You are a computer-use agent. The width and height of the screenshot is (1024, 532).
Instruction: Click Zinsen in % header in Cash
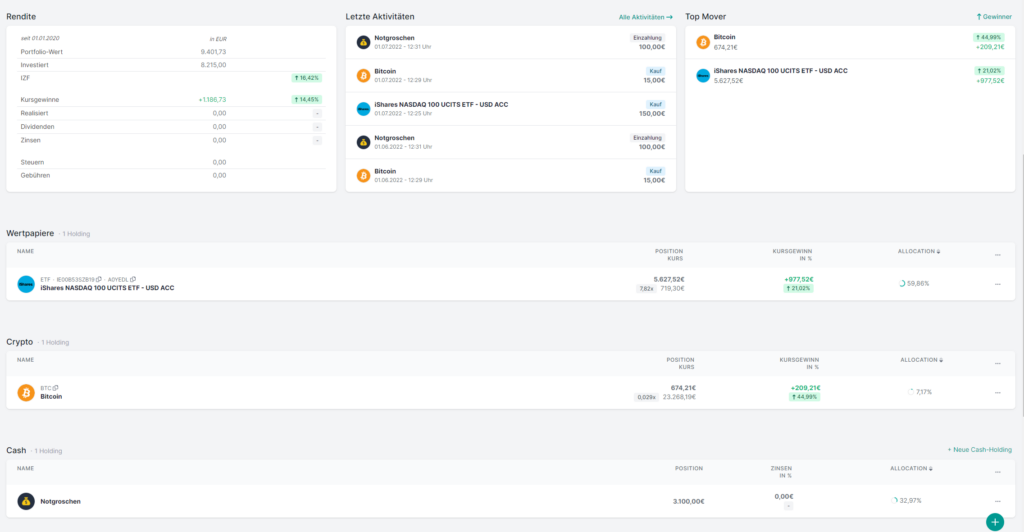pyautogui.click(x=781, y=471)
